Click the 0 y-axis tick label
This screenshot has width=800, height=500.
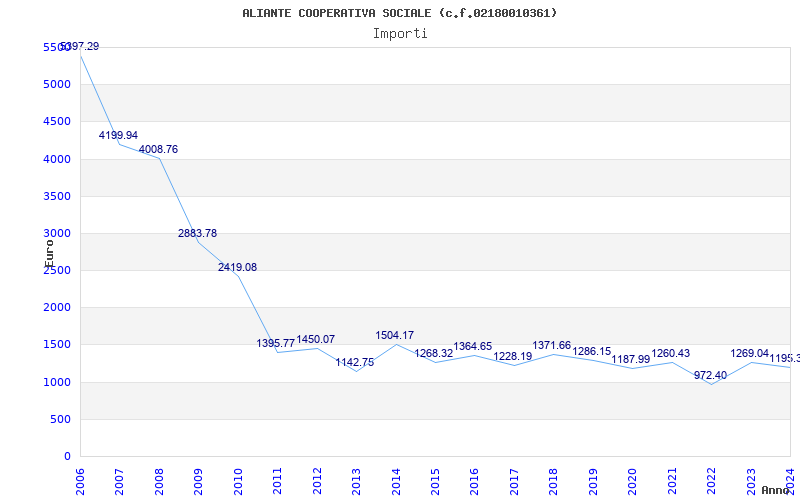point(67,456)
